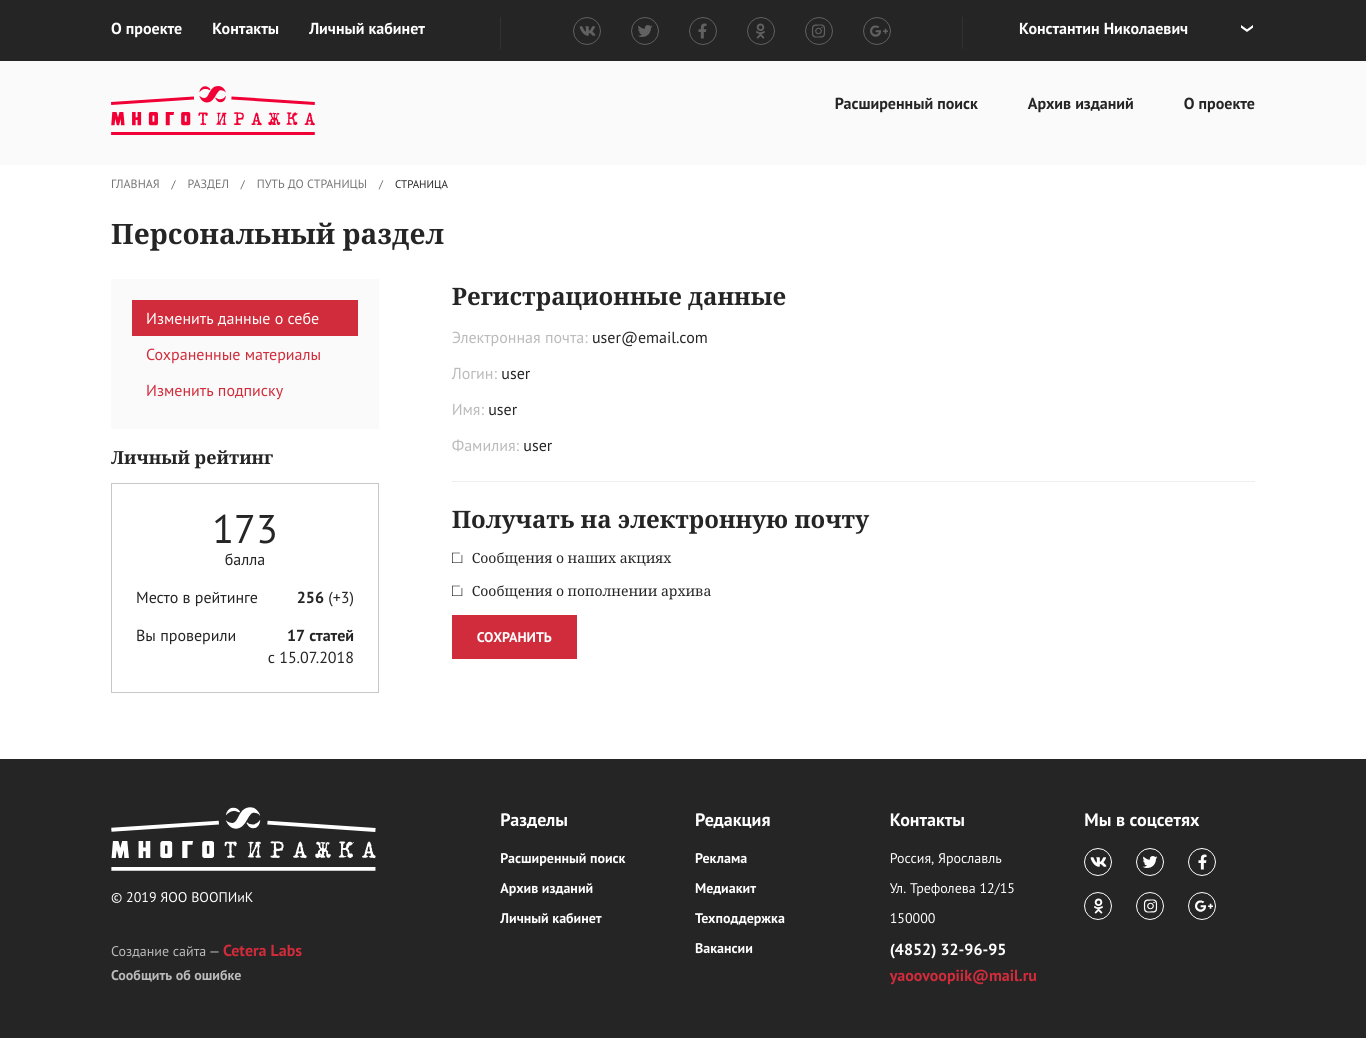Open the Контакты menu item

click(245, 29)
